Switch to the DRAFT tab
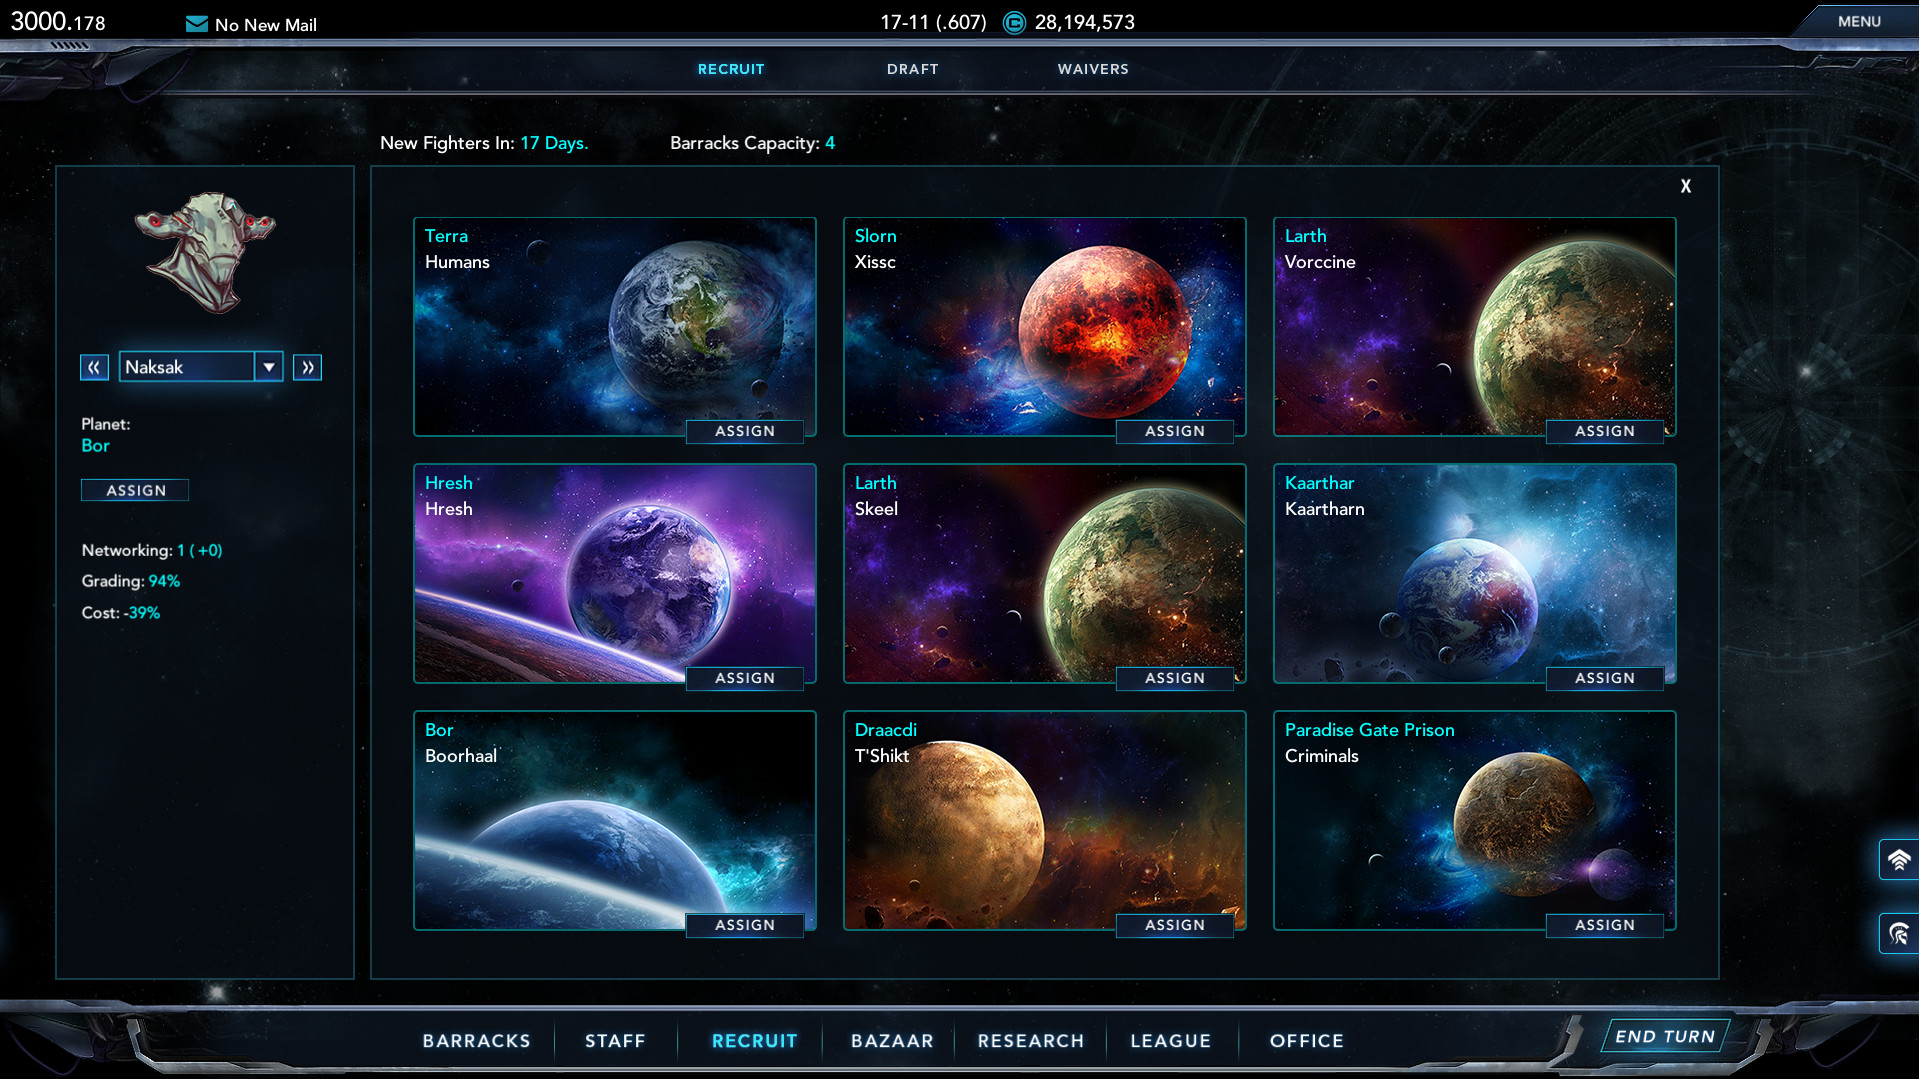 [911, 69]
